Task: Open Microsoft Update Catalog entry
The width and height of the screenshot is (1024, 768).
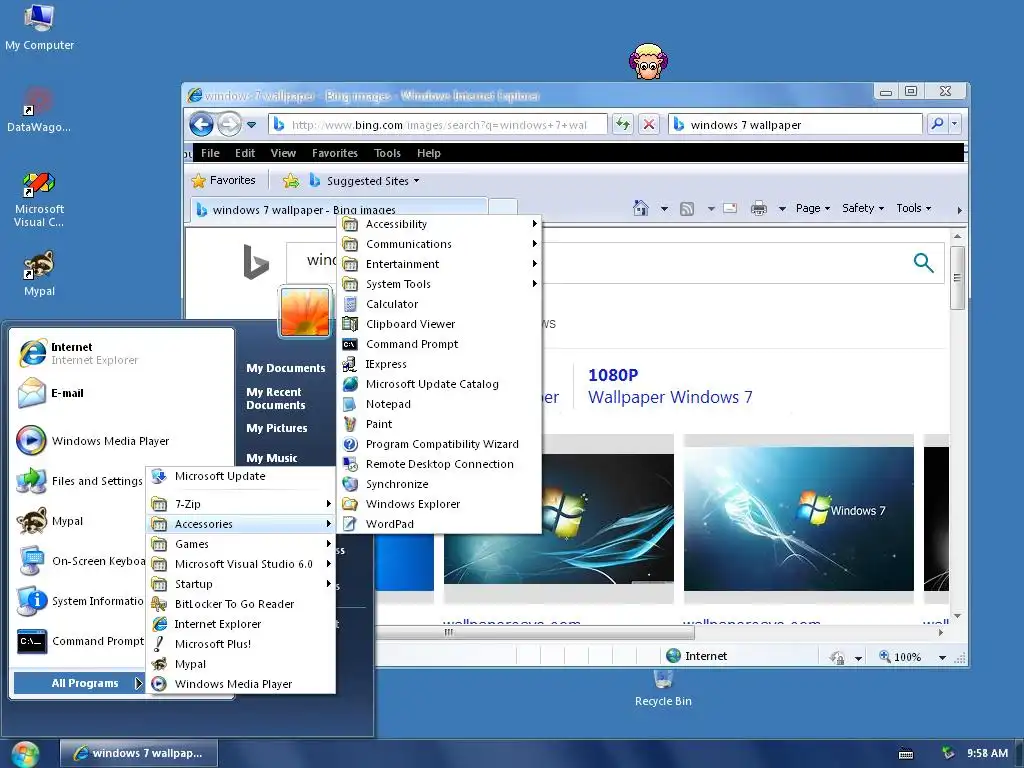Action: (440, 384)
